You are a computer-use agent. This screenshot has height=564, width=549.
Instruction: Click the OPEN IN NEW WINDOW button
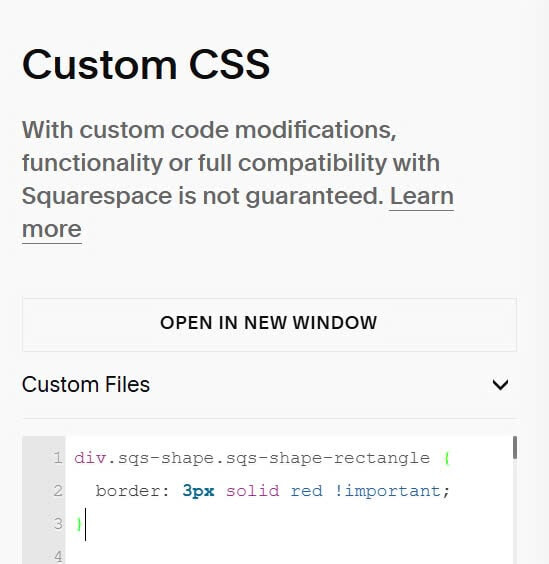pos(269,324)
